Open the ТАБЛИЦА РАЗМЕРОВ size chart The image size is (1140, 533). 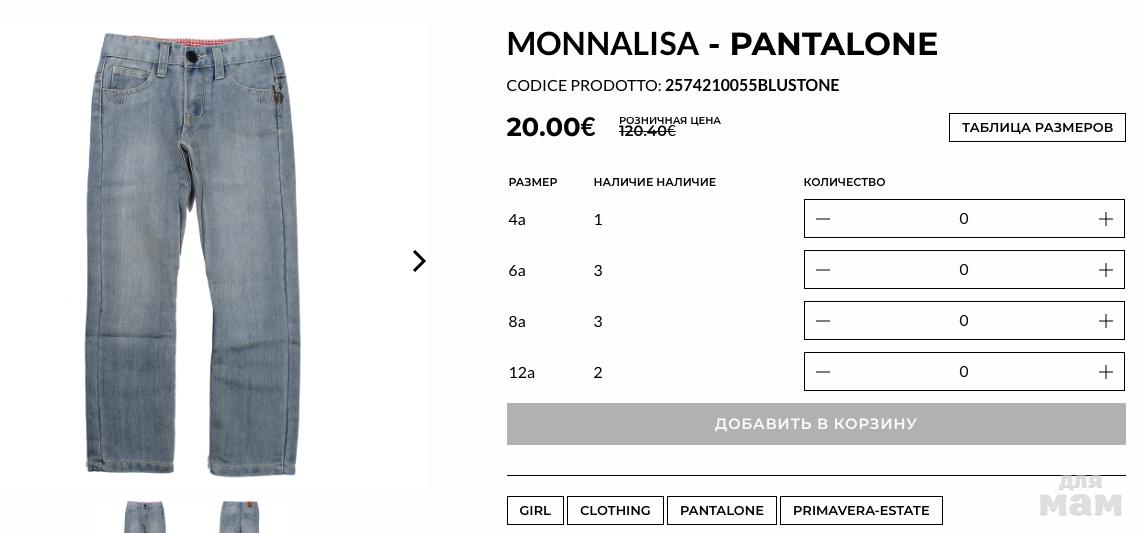pos(1037,127)
